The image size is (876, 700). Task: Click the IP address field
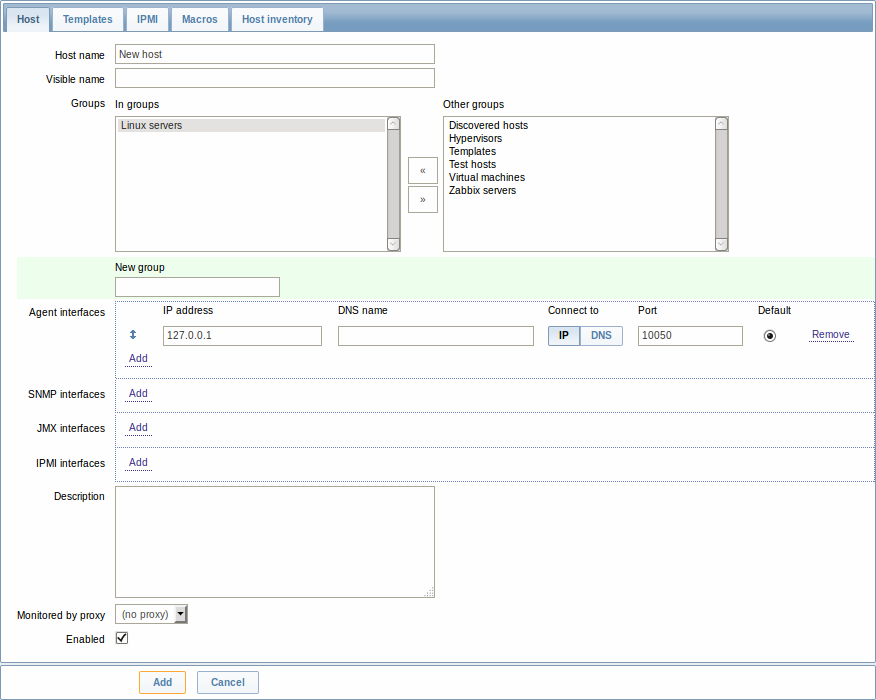[242, 336]
